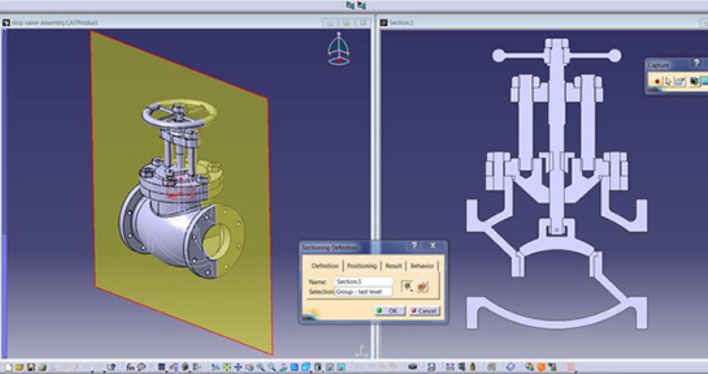708x374 pixels.
Task: Click the selection icon beside Name field
Action: click(x=407, y=286)
